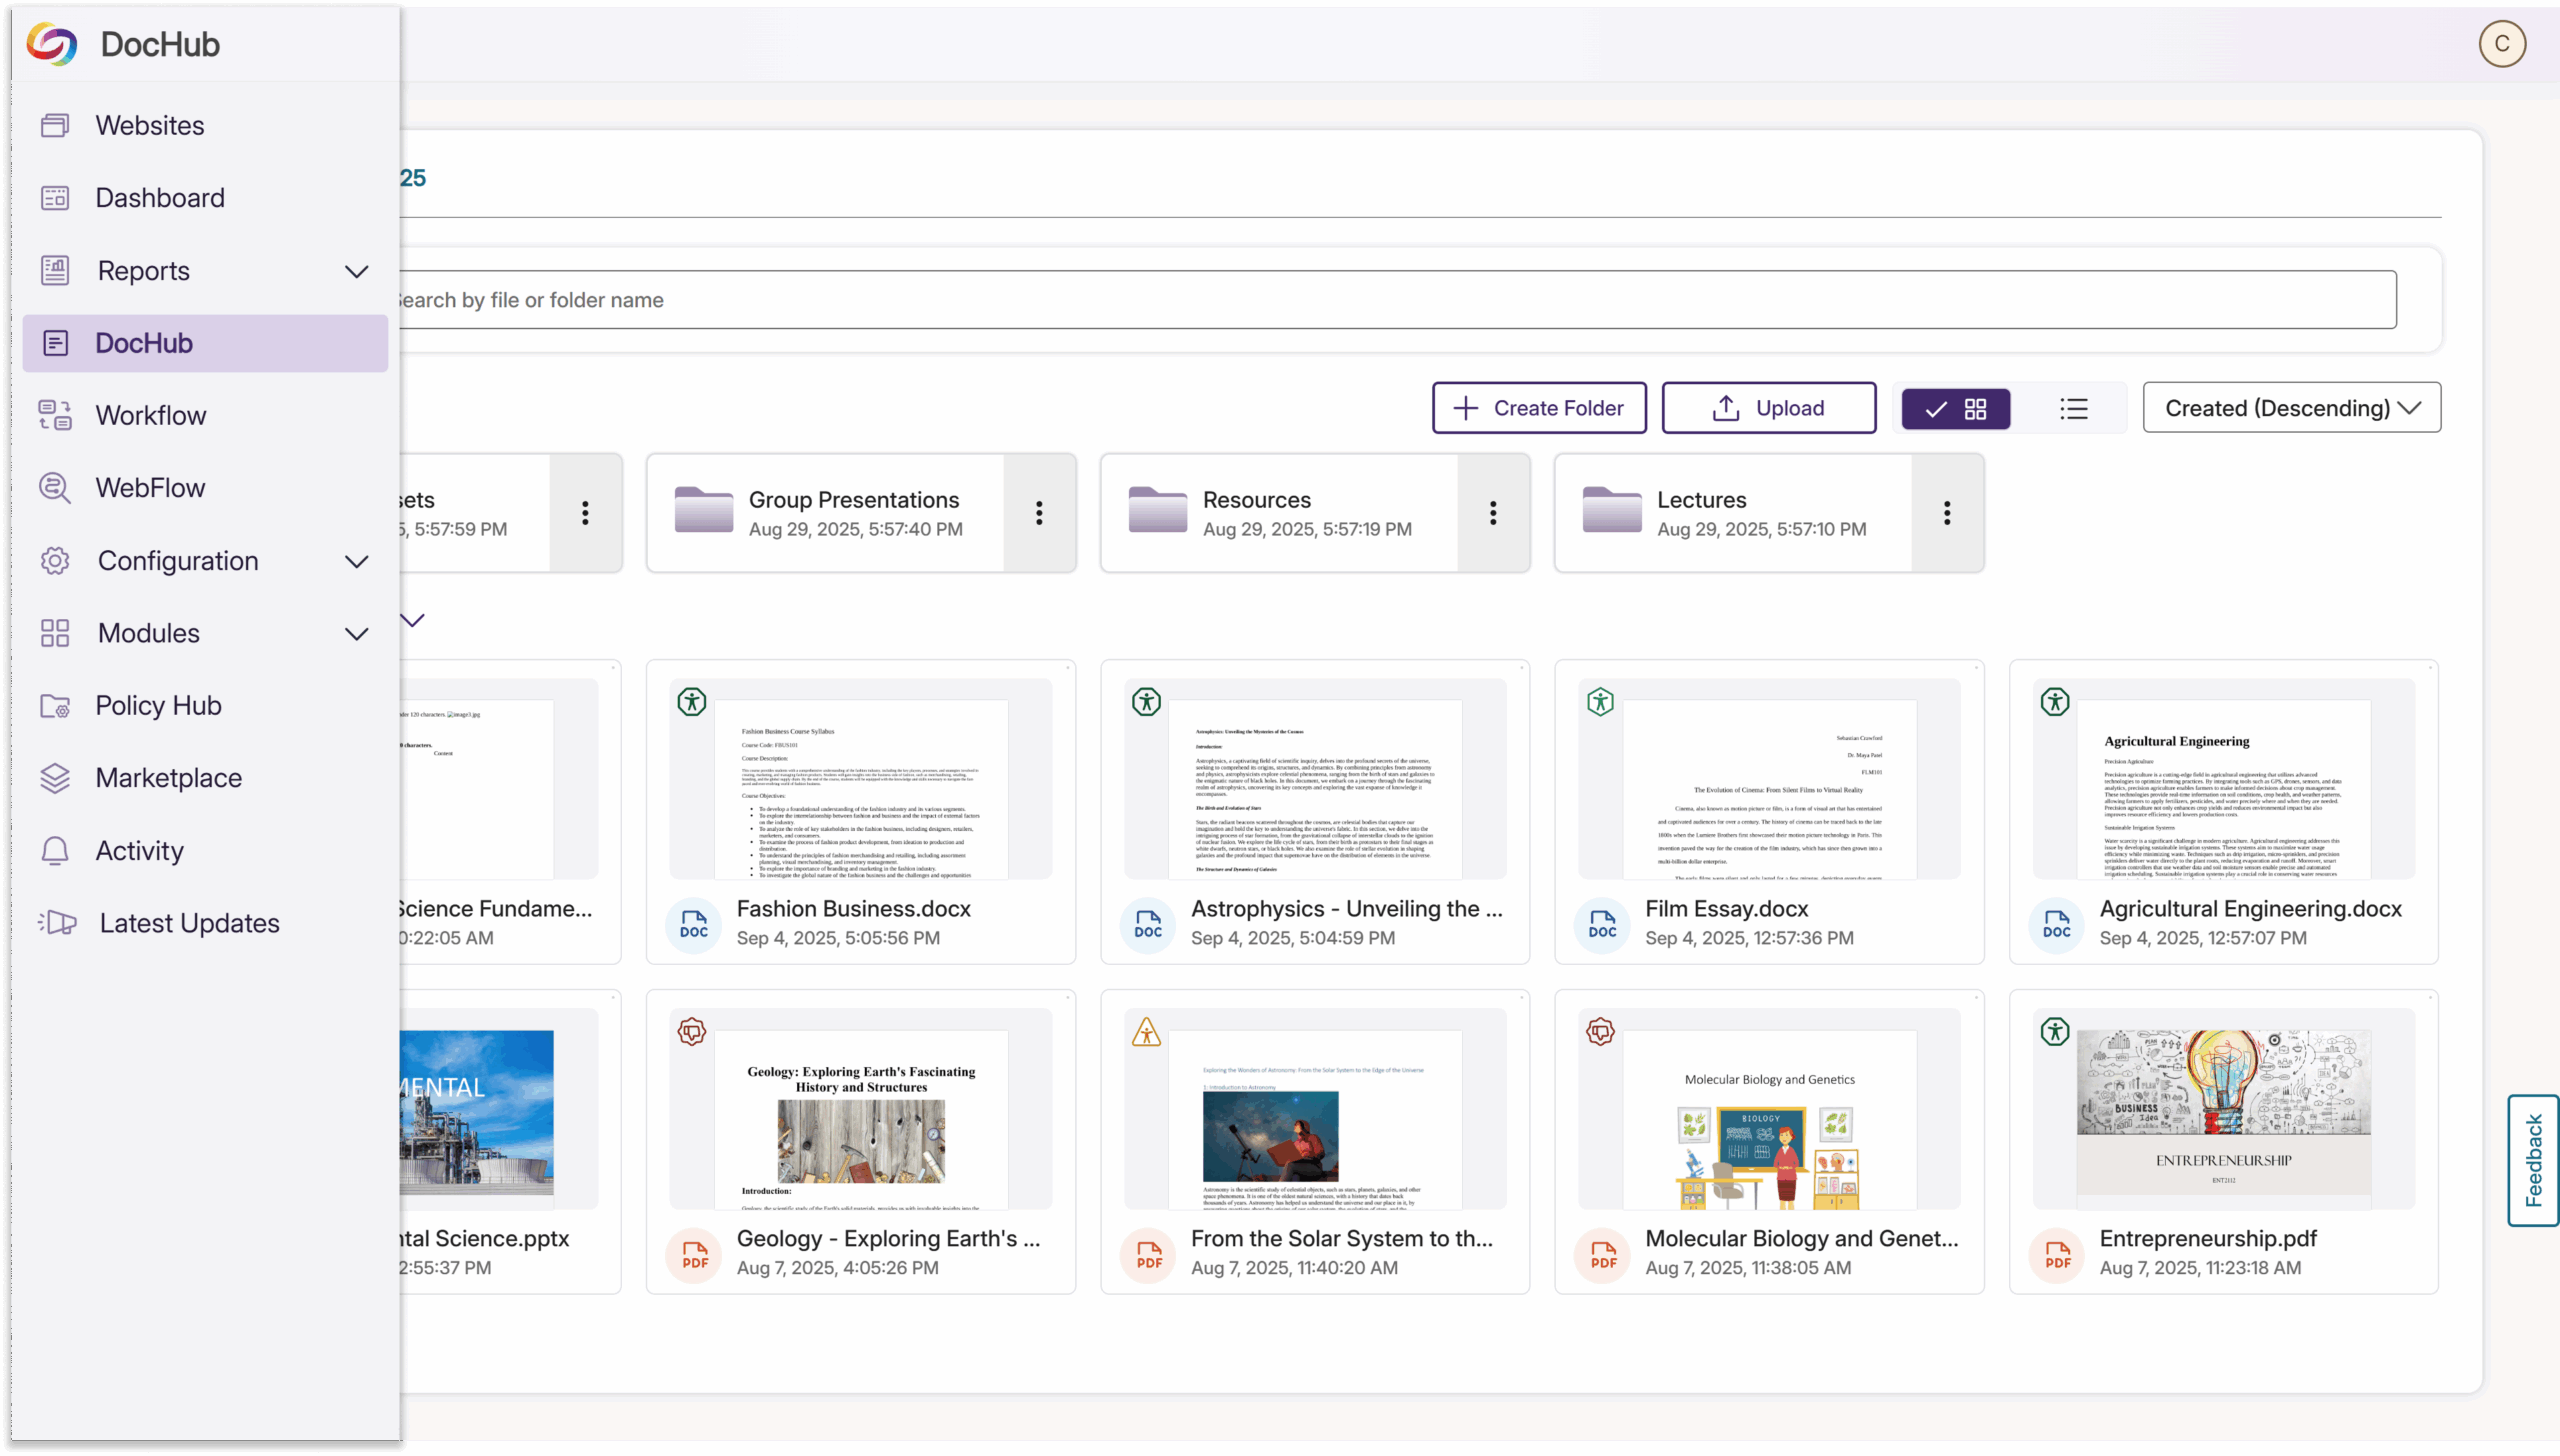Select Dashboard in sidebar menu
Viewport: 2560px width, 1456px height.
[x=160, y=198]
